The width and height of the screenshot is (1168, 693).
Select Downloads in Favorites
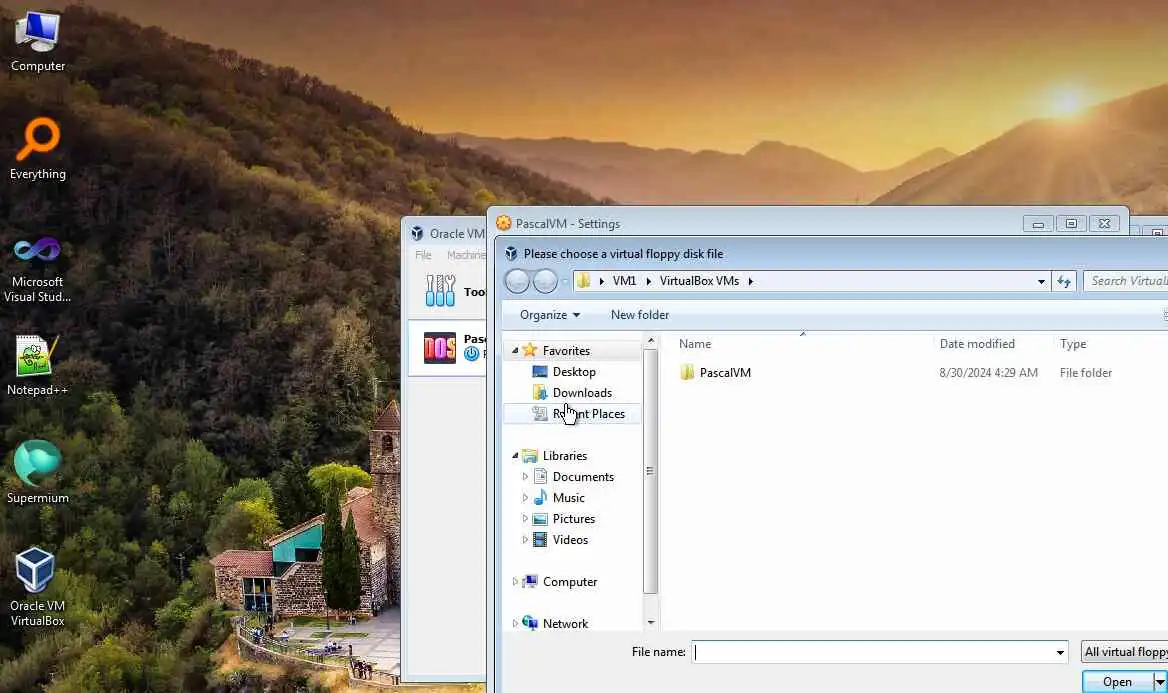pyautogui.click(x=582, y=392)
